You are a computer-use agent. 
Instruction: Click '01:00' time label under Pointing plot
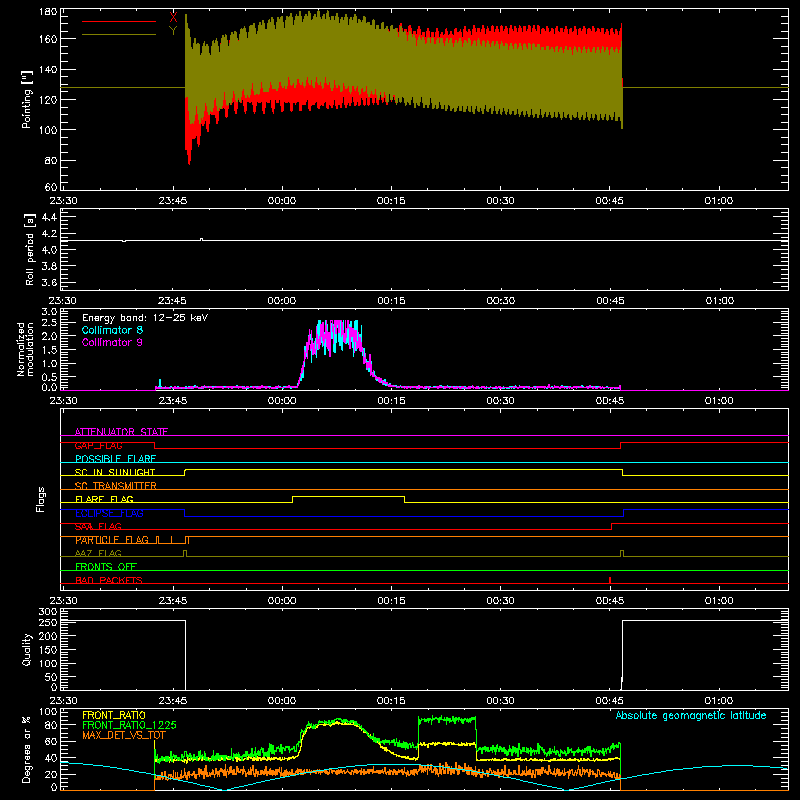[x=719, y=201]
